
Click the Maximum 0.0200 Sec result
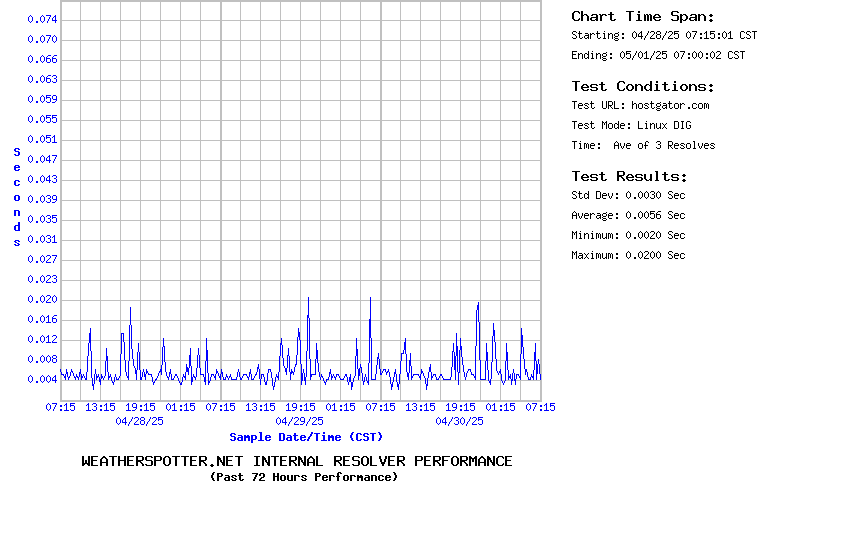click(x=628, y=255)
